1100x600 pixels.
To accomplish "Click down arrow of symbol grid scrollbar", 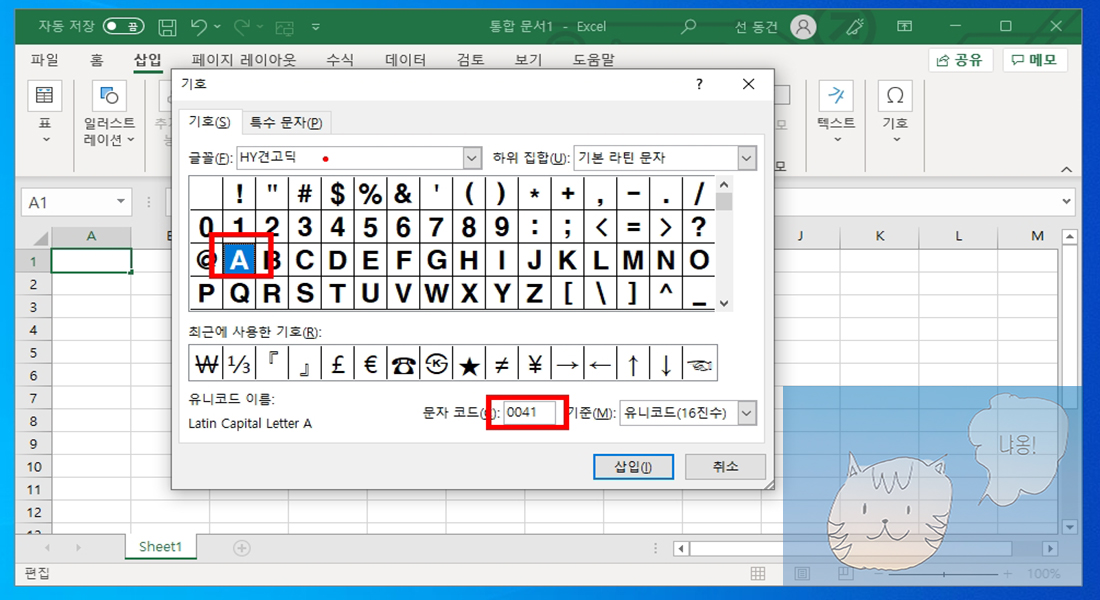I will click(x=724, y=303).
